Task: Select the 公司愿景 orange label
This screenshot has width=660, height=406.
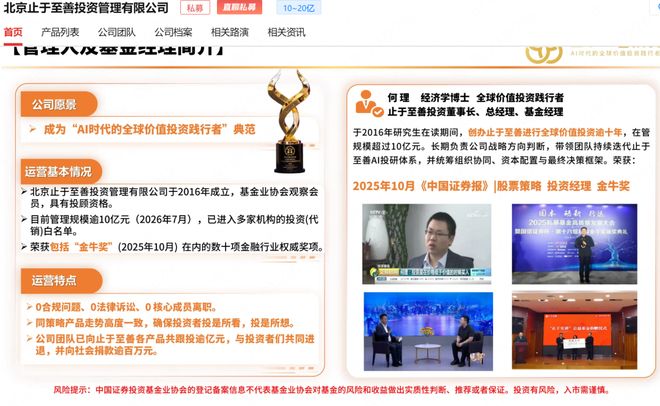Action: [59, 104]
